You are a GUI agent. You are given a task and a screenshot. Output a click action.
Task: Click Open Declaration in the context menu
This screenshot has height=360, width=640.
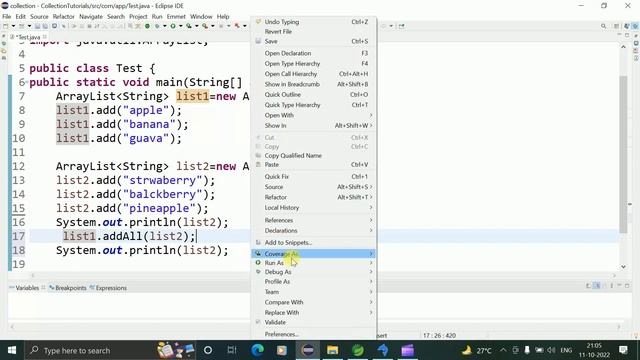pyautogui.click(x=313, y=53)
